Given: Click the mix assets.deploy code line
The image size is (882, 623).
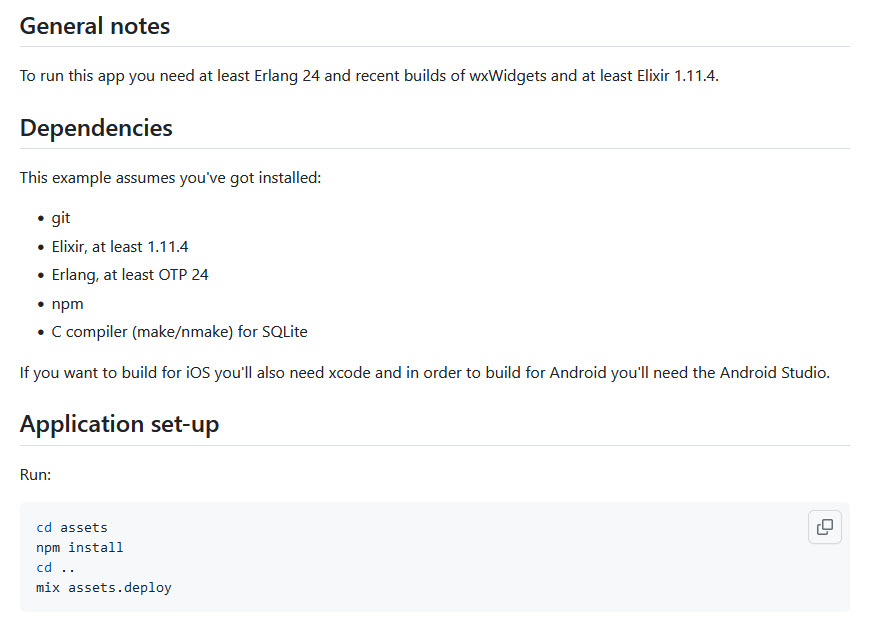Looking at the screenshot, I should pyautogui.click(x=104, y=588).
